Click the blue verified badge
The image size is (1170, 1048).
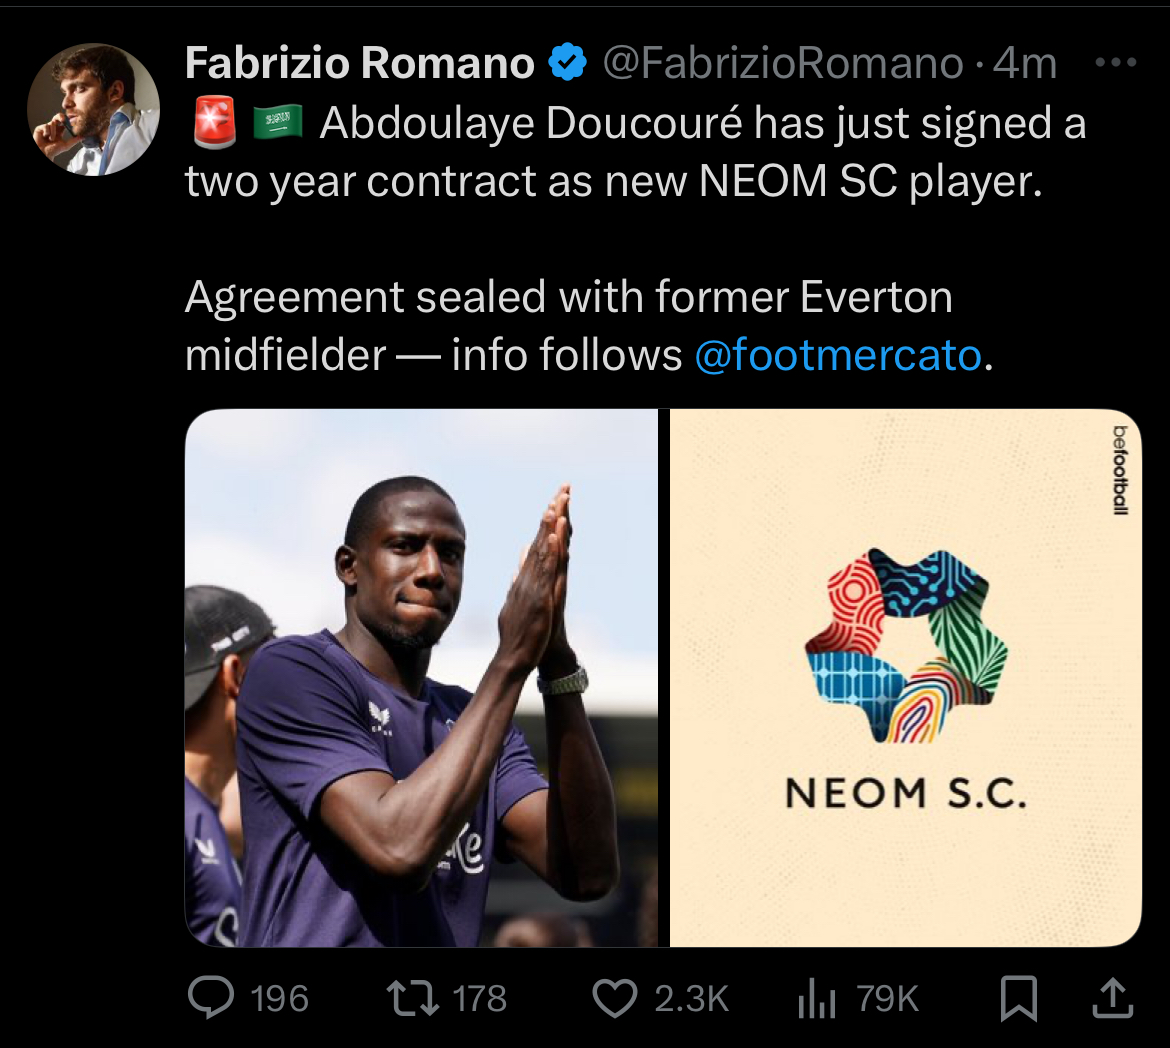point(568,64)
